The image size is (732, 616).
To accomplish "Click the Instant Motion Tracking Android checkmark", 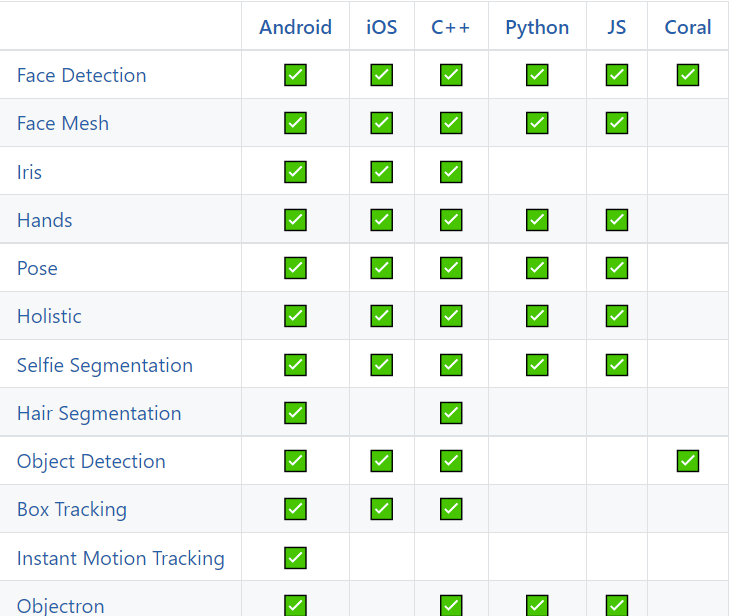I will pos(295,558).
